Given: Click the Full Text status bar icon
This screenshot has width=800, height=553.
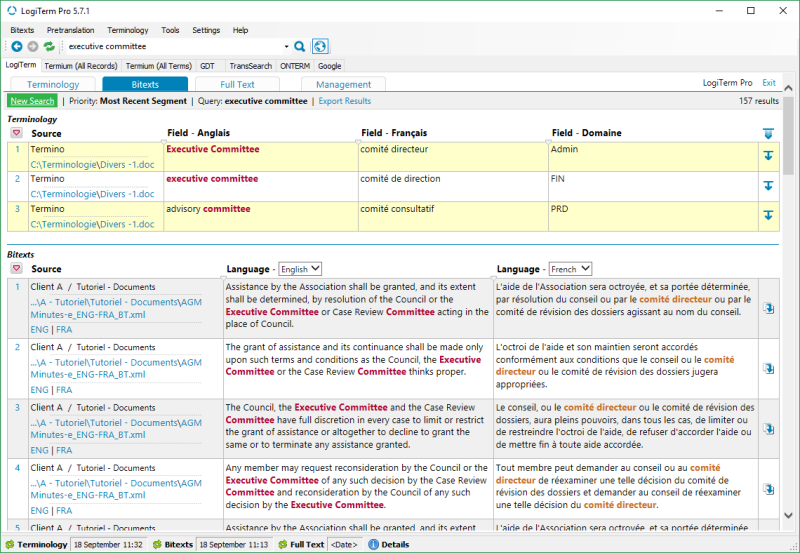Looking at the screenshot, I should coord(283,544).
